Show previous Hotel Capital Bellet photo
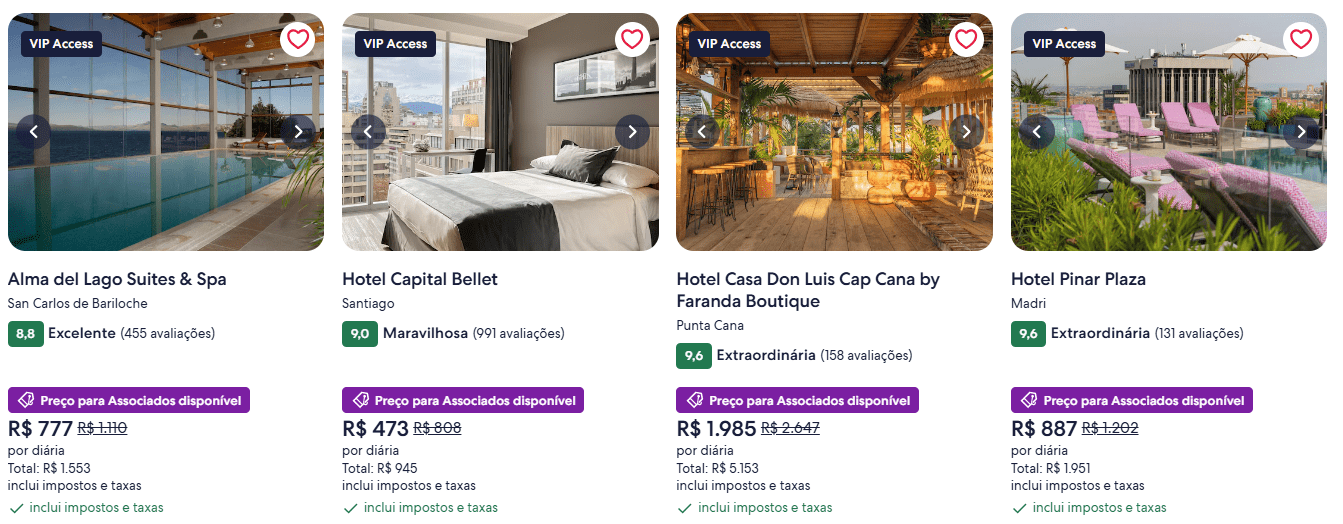This screenshot has width=1343, height=524. point(368,131)
